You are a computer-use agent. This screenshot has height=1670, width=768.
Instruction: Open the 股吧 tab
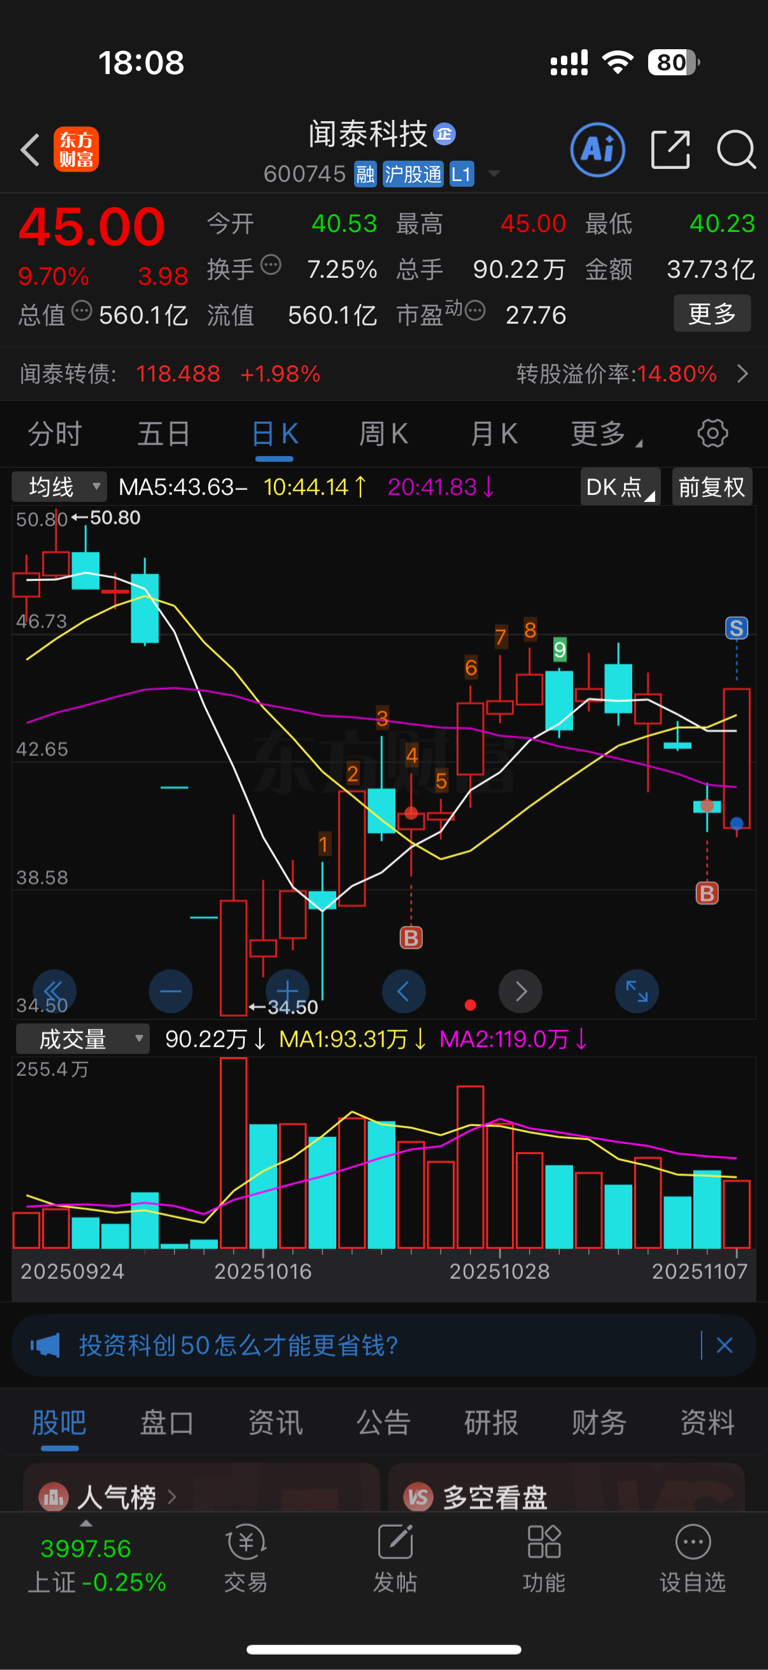coord(59,1422)
